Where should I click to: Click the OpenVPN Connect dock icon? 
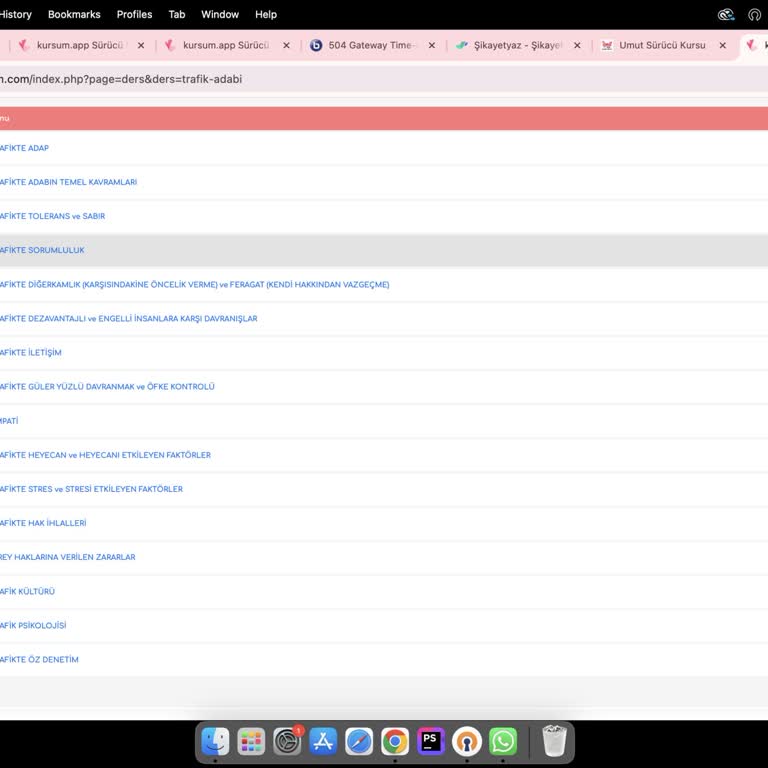(x=467, y=741)
